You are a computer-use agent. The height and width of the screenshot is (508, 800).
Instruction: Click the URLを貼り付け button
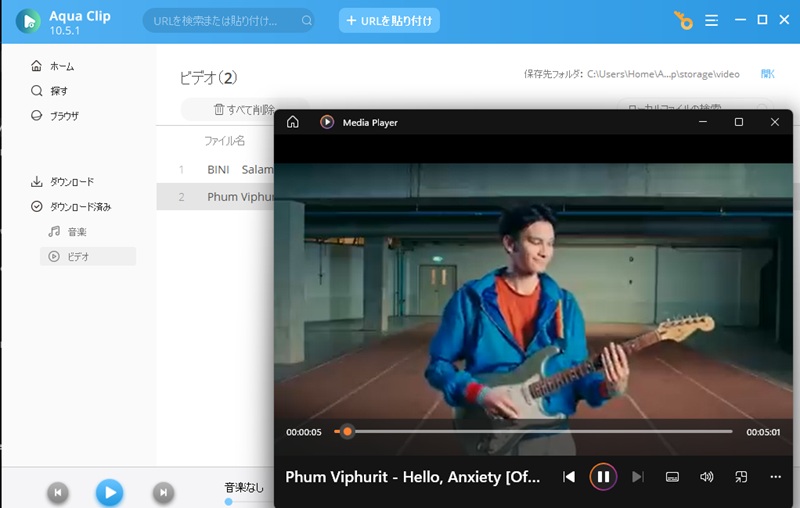[x=389, y=20]
